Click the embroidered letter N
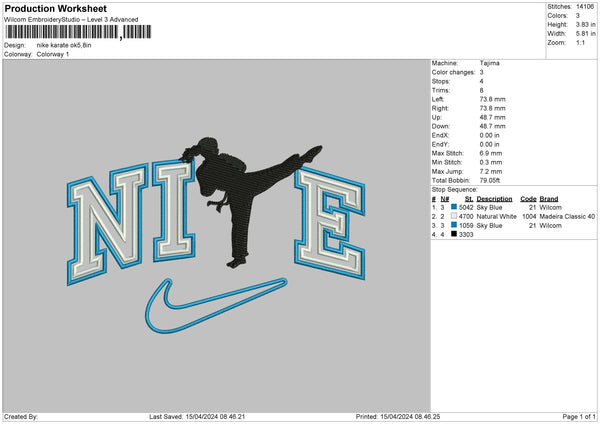Viewport: 600px width, 424px height. click(x=107, y=224)
